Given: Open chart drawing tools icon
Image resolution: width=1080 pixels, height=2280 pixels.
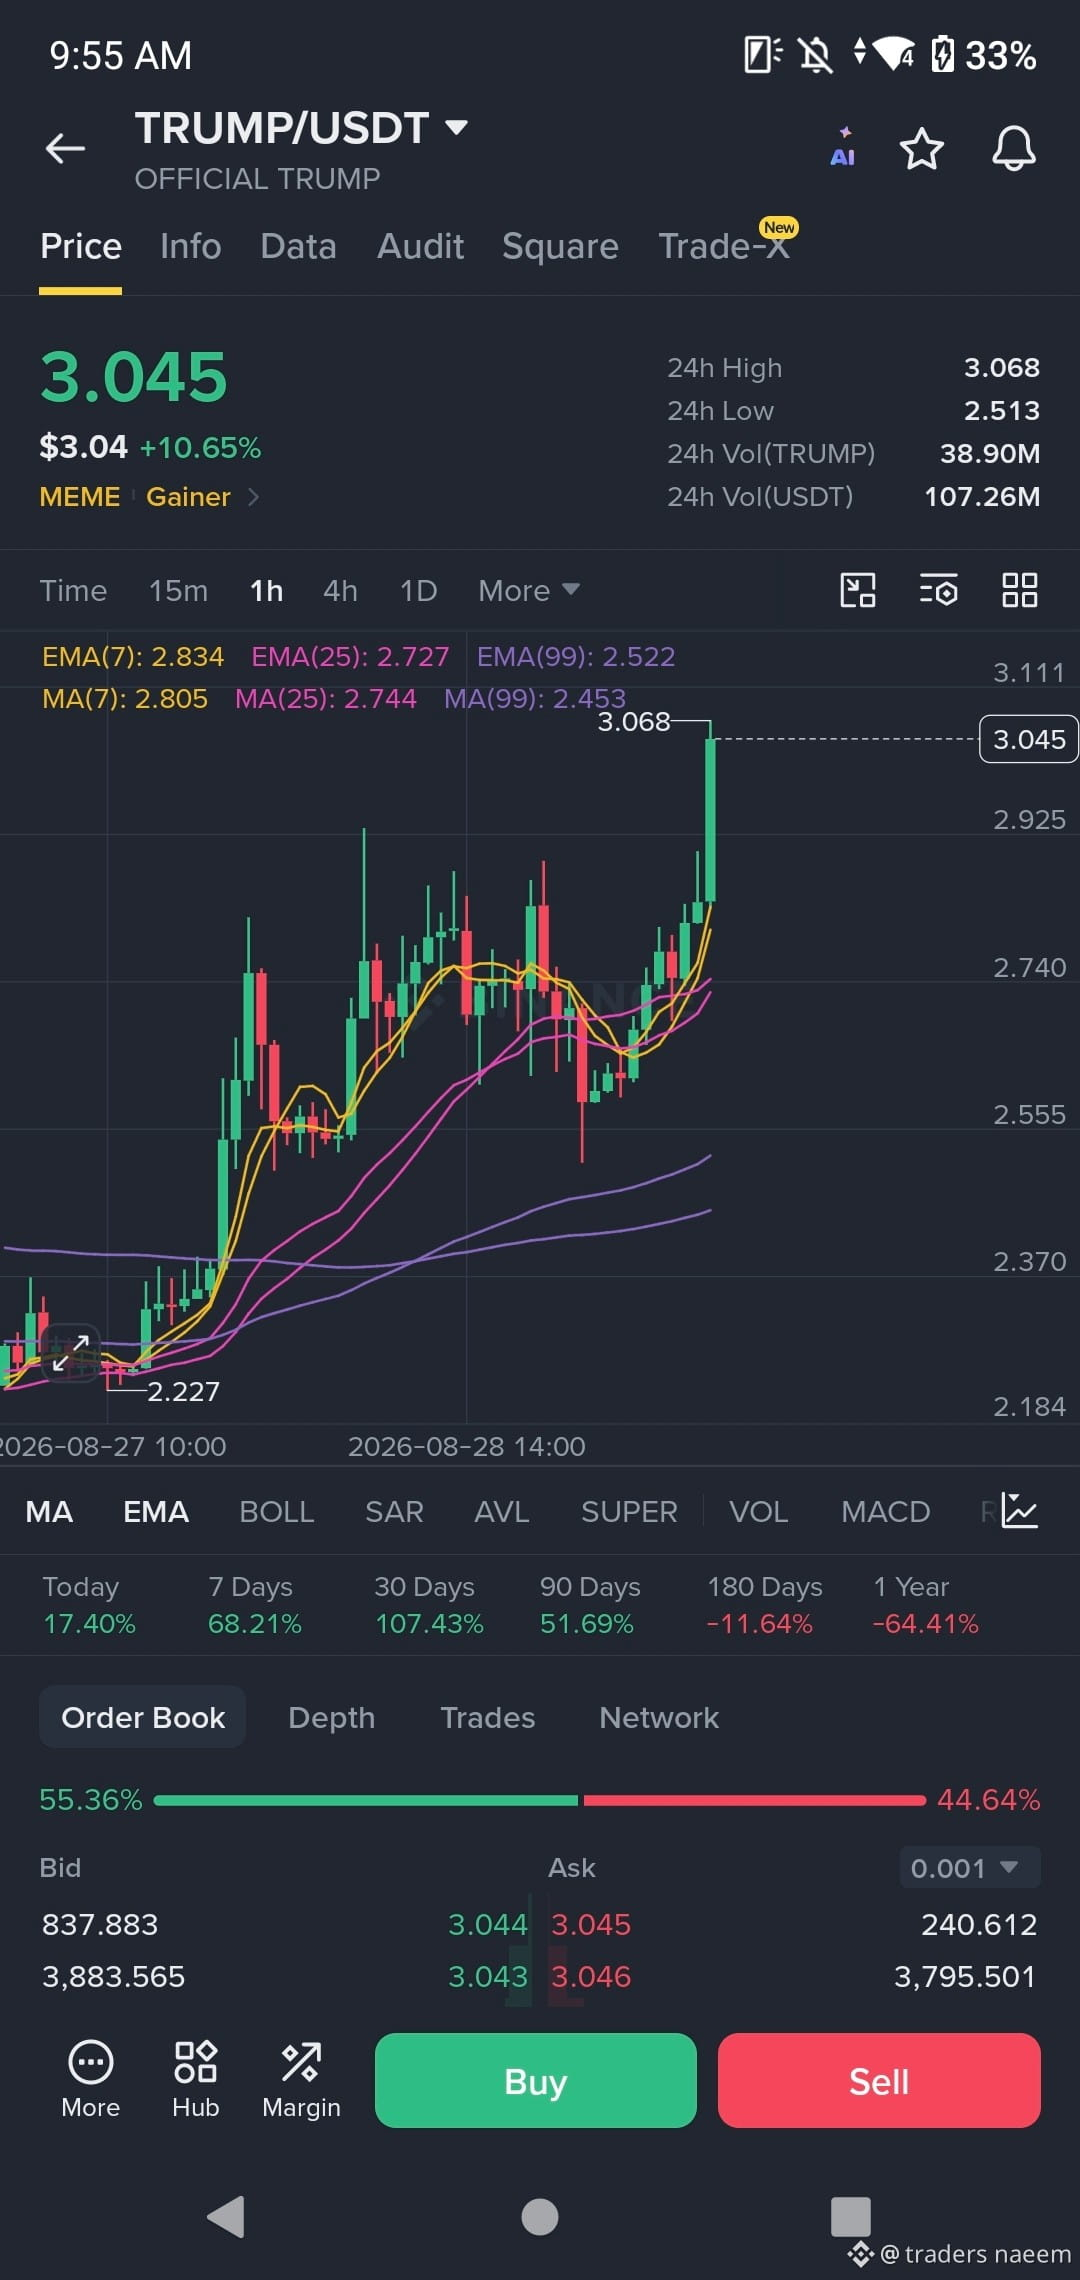Looking at the screenshot, I should 858,590.
